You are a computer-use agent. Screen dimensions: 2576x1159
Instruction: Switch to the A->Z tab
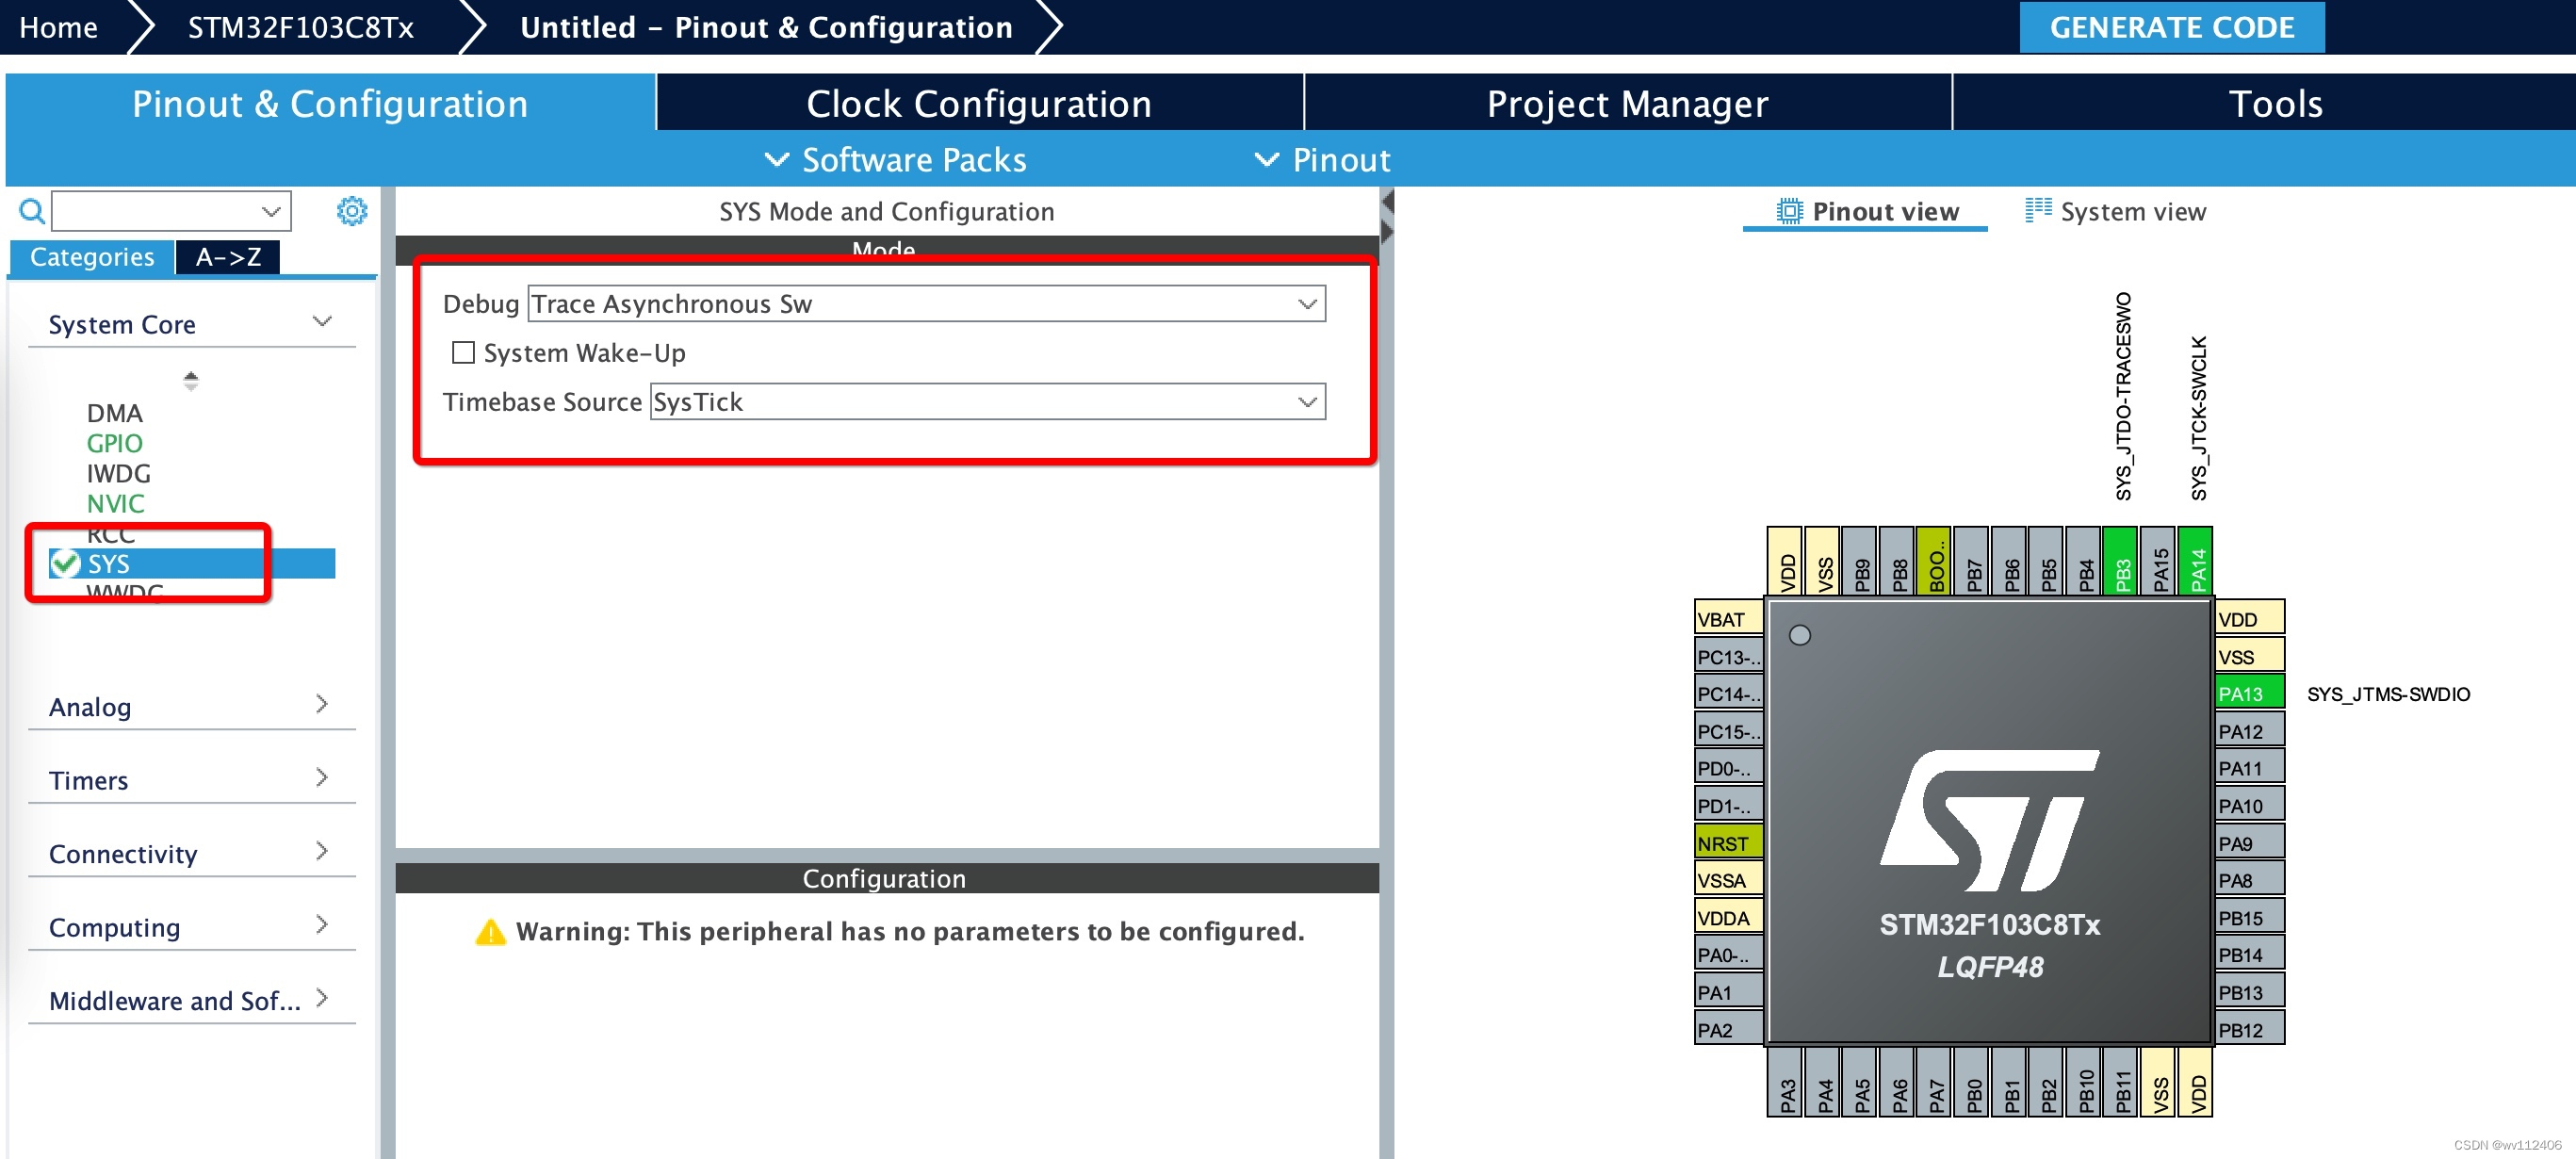point(228,257)
